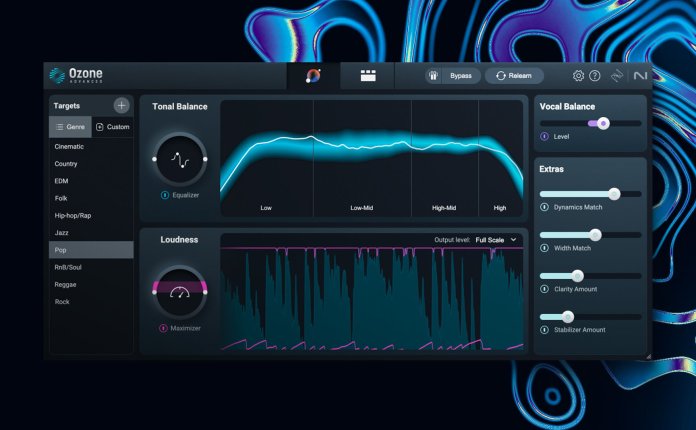
Task: Click the Loudness Maximizer dial
Action: [x=180, y=292]
